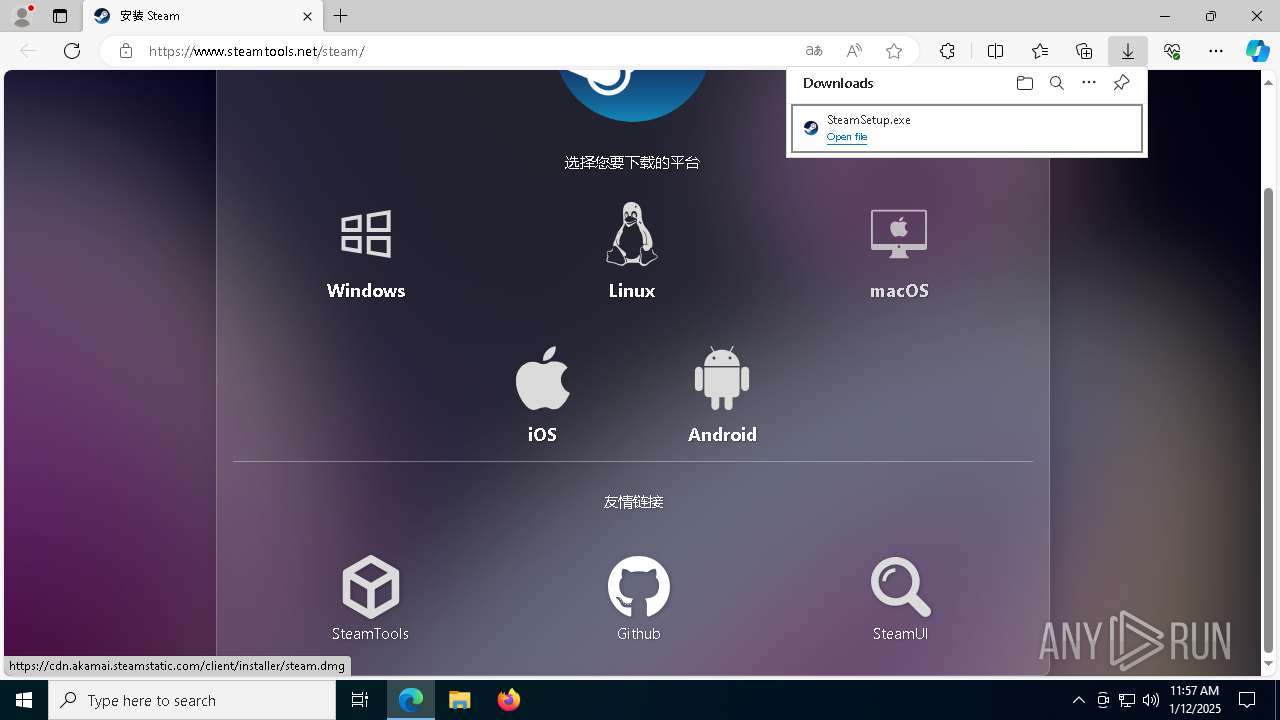This screenshot has height=720, width=1280.
Task: Add this page to favorites star
Action: pos(894,51)
